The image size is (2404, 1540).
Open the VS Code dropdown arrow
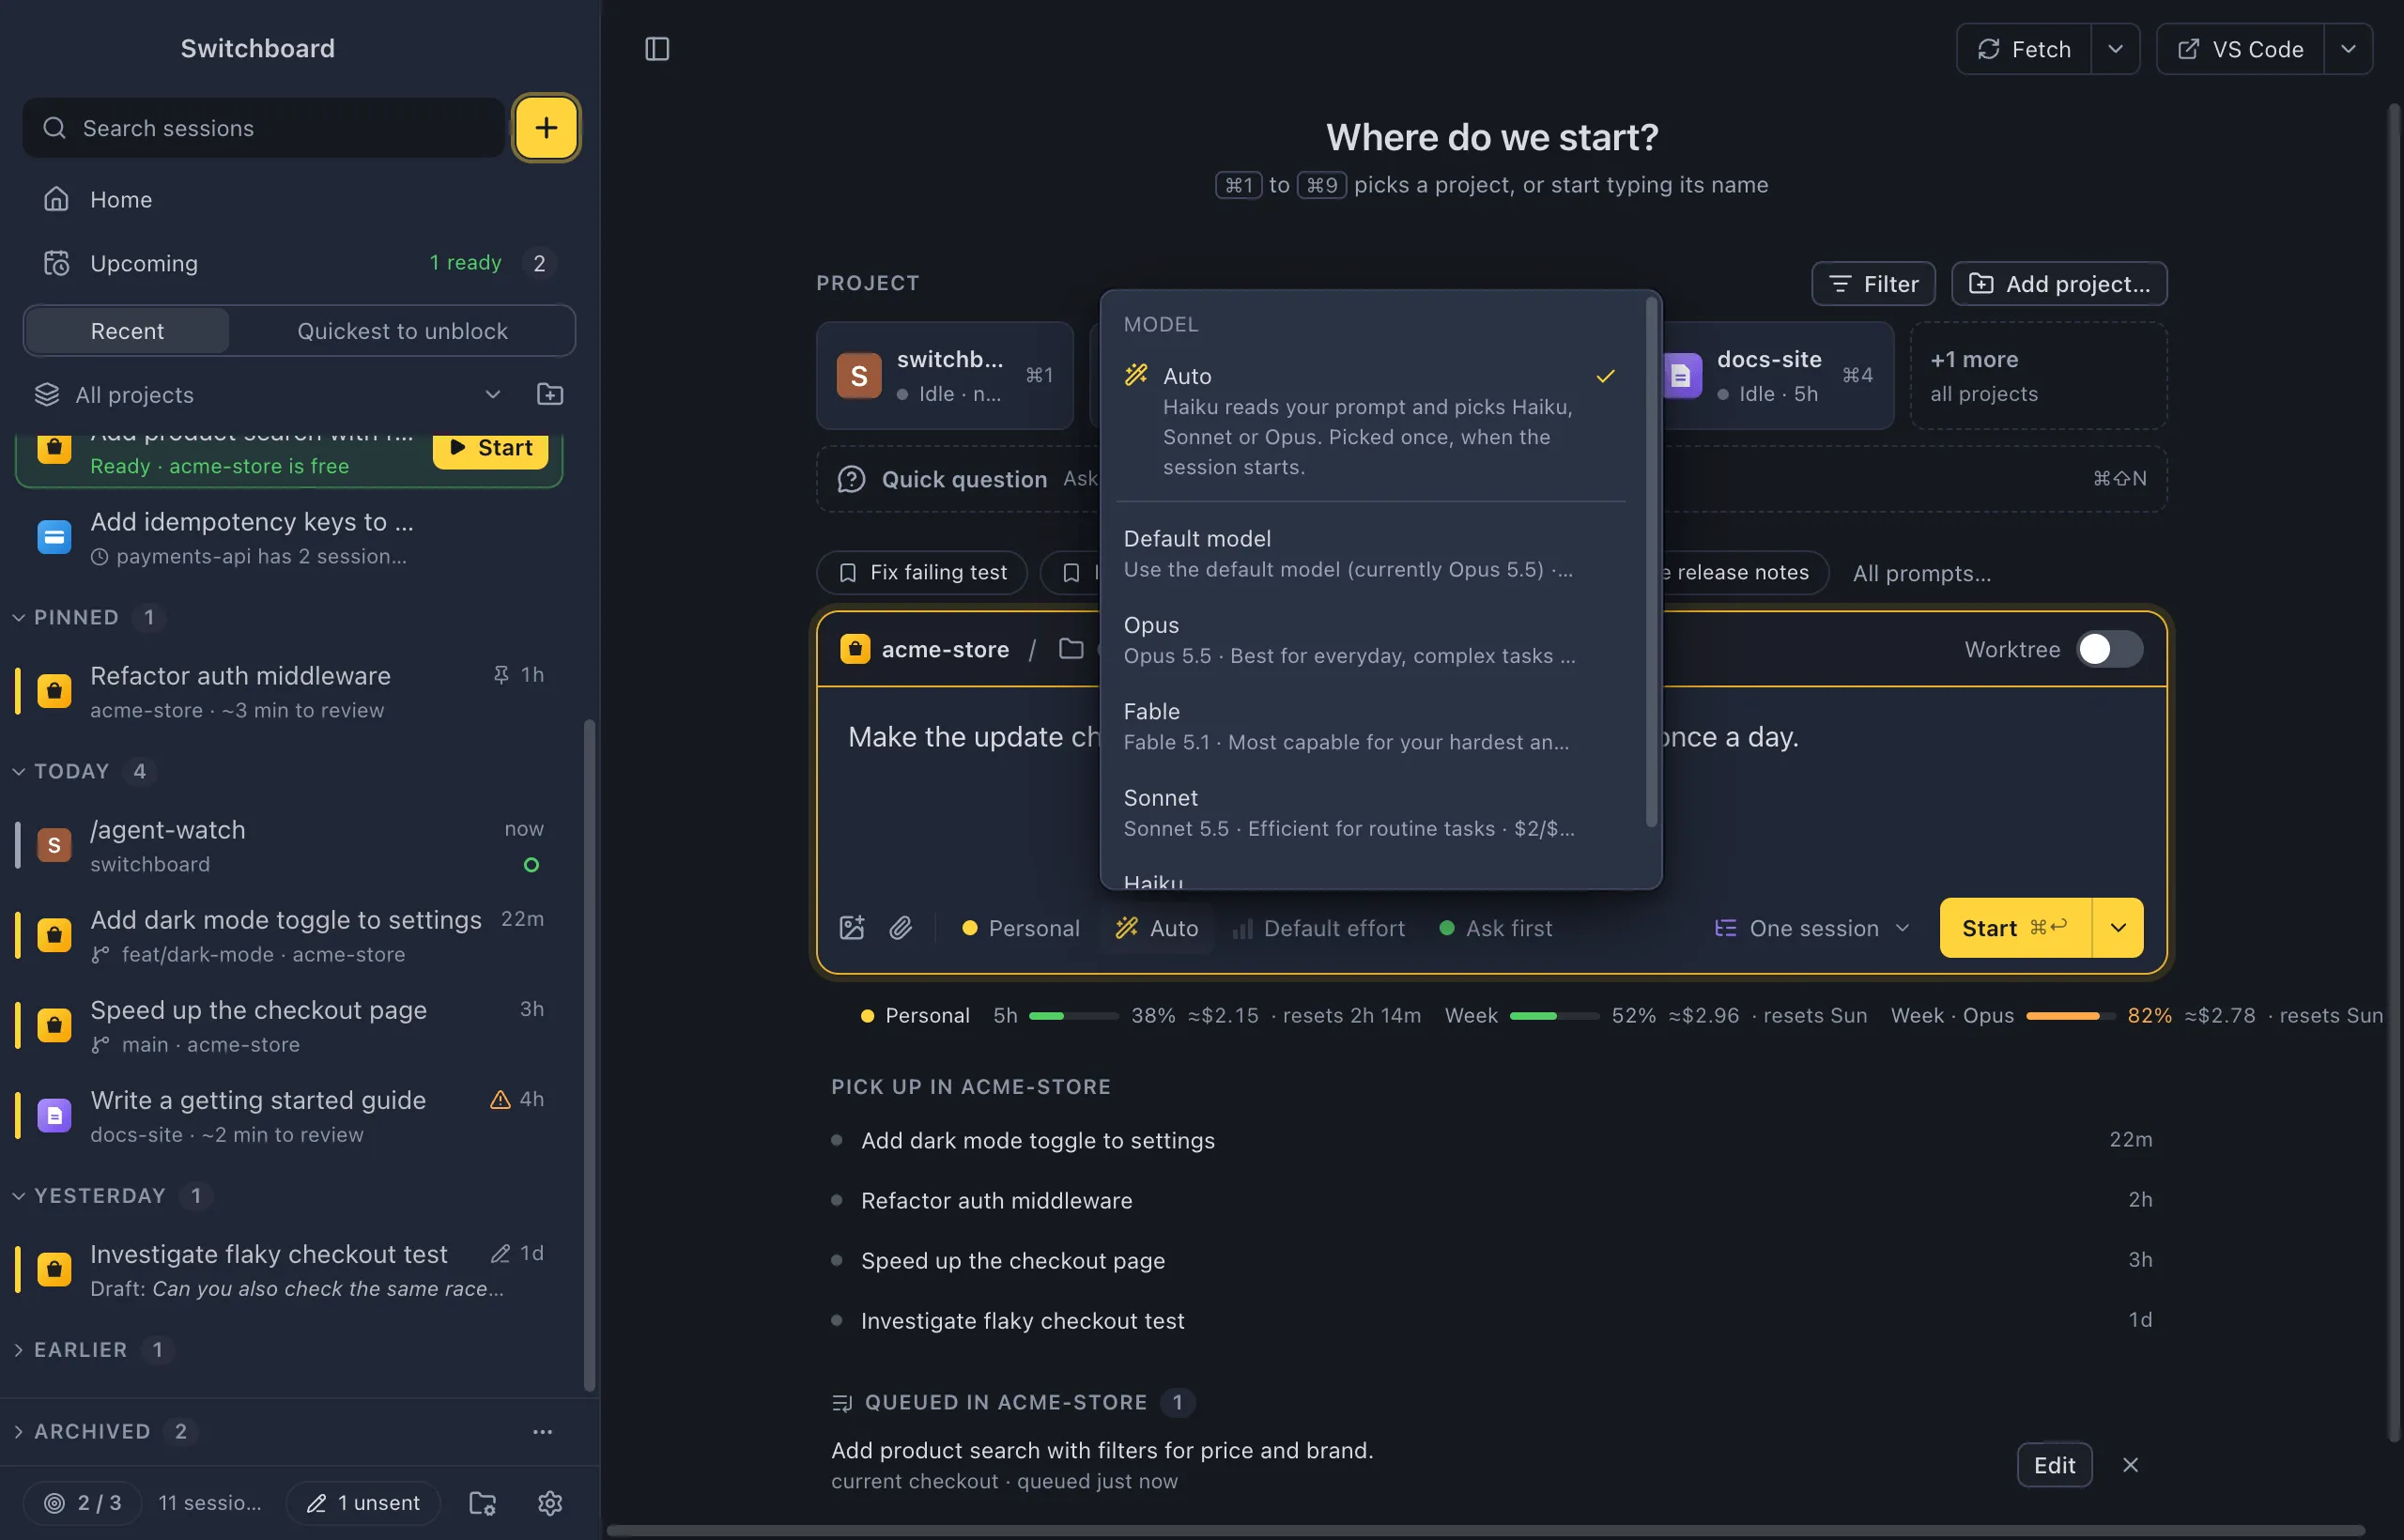(x=2348, y=49)
